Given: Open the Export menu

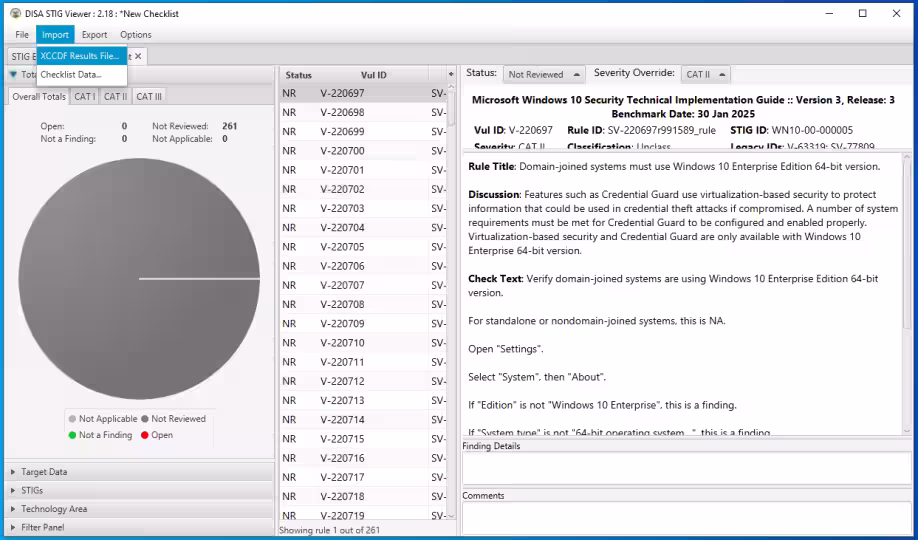Looking at the screenshot, I should point(94,35).
